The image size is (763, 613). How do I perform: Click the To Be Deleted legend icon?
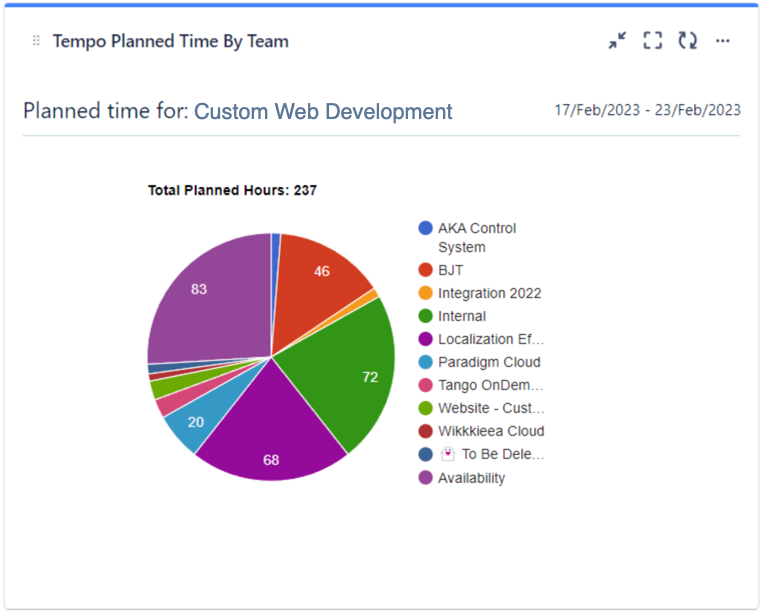[x=448, y=454]
